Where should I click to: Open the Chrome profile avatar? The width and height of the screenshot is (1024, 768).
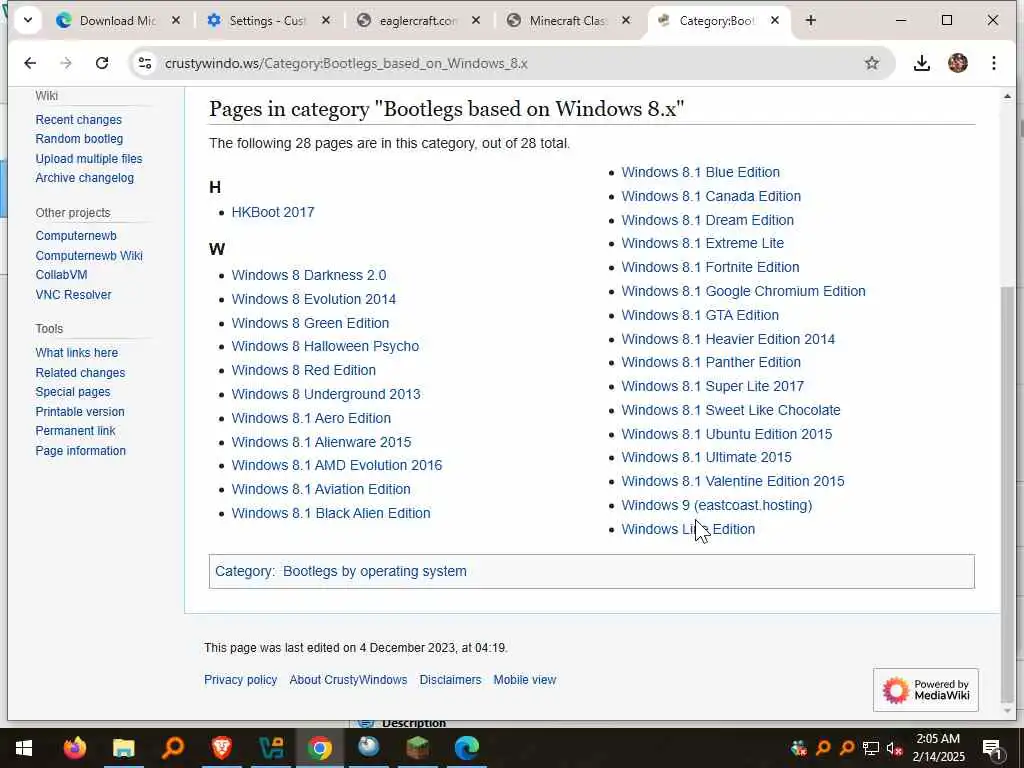coord(957,63)
